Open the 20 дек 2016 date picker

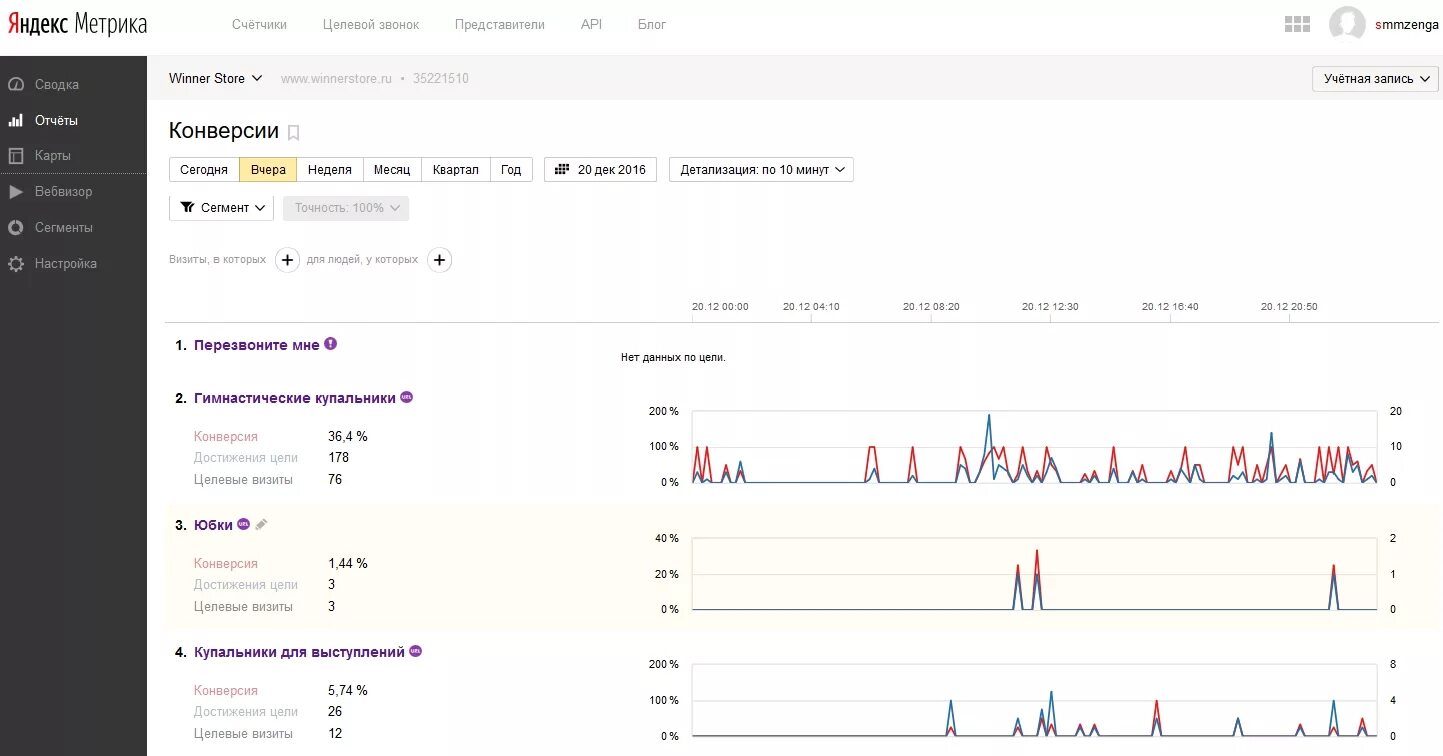pos(600,170)
